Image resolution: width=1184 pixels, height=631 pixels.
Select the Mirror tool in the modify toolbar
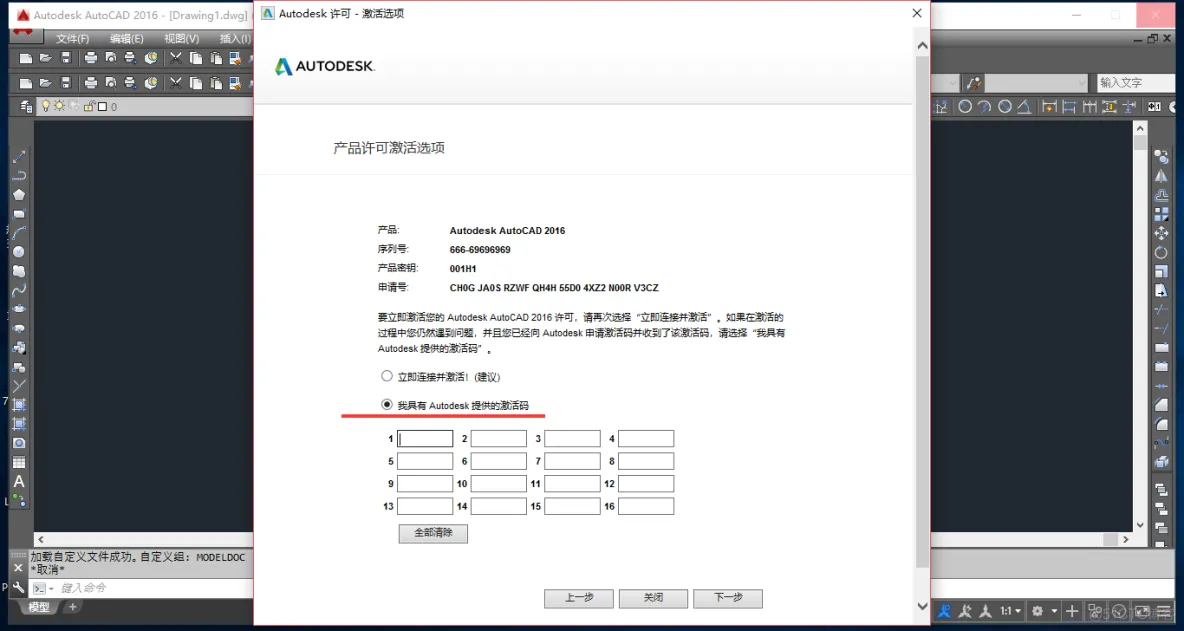[x=1162, y=176]
